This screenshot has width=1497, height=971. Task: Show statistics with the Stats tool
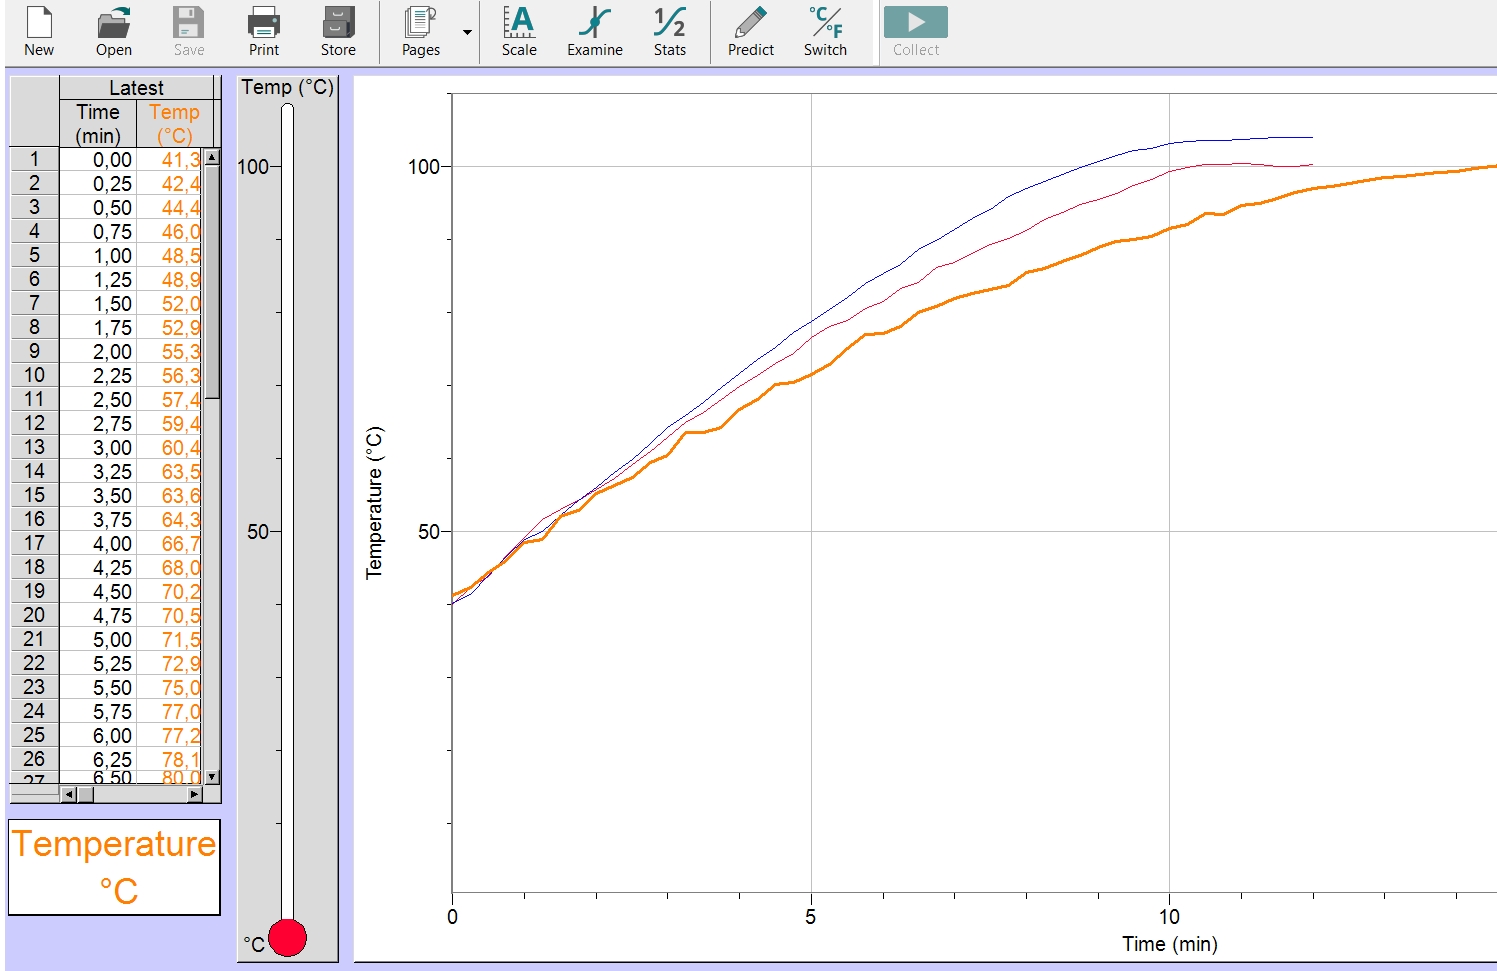pos(669,31)
